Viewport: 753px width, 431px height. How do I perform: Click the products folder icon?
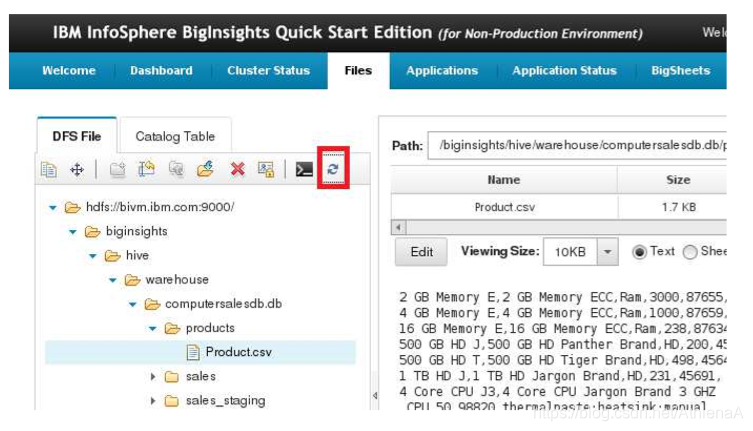172,329
